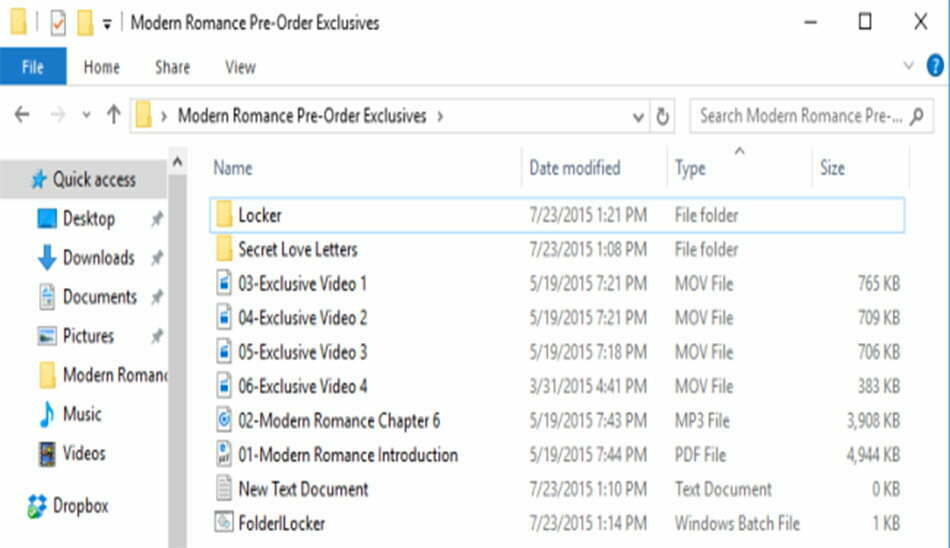Click the Downloads arrow icon in sidebar

(x=47, y=258)
